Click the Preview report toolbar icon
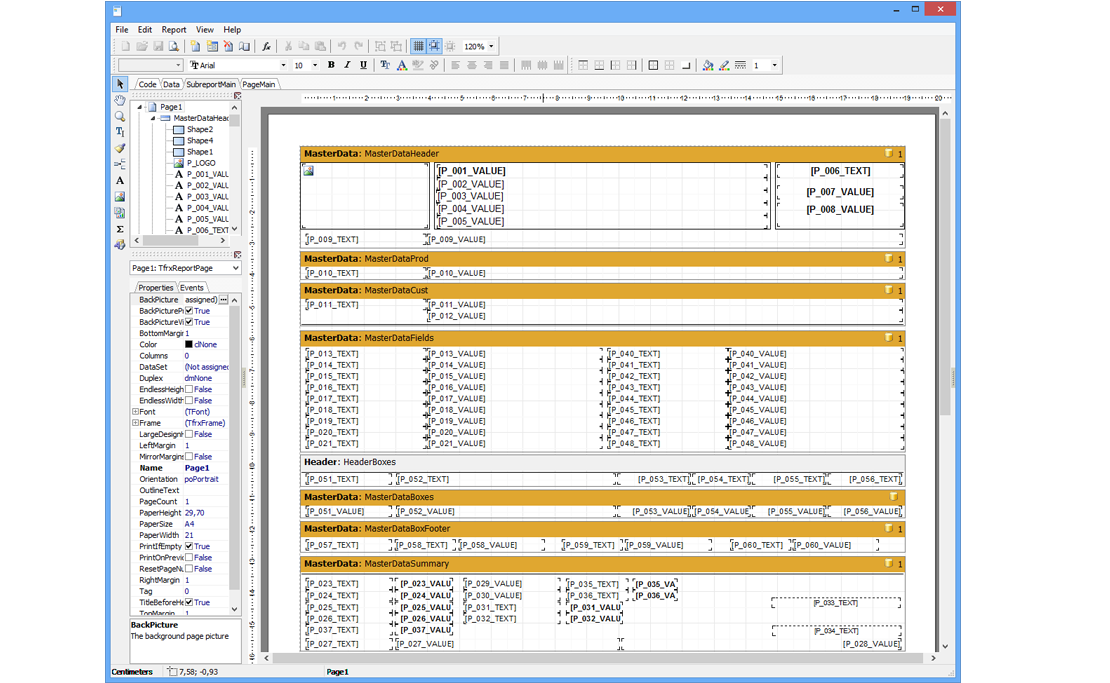Image resolution: width=1110 pixels, height=683 pixels. click(x=174, y=46)
